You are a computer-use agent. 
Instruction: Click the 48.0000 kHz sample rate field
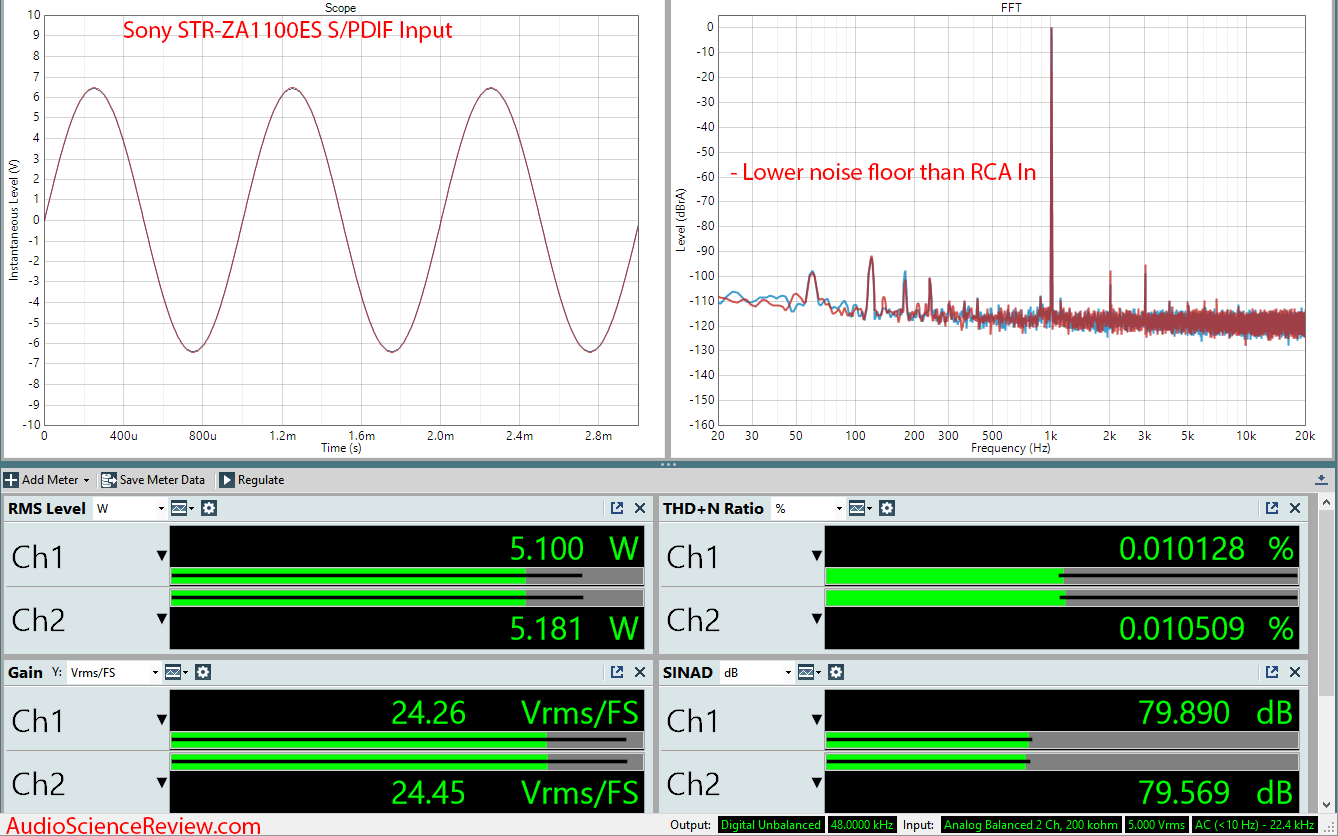[x=861, y=825]
